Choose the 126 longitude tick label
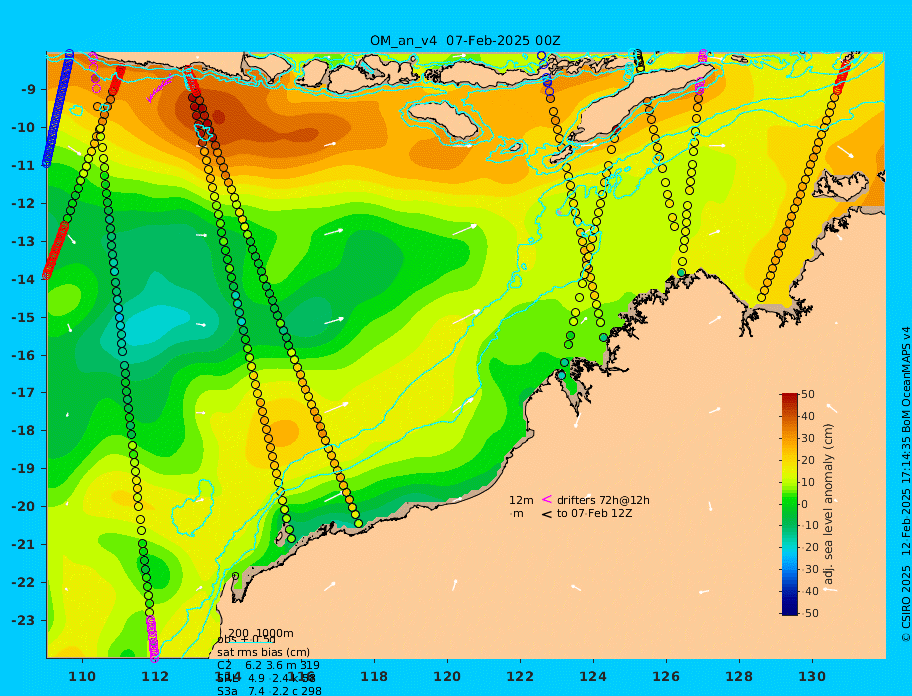Screen dimensions: 912x696 tap(666, 676)
